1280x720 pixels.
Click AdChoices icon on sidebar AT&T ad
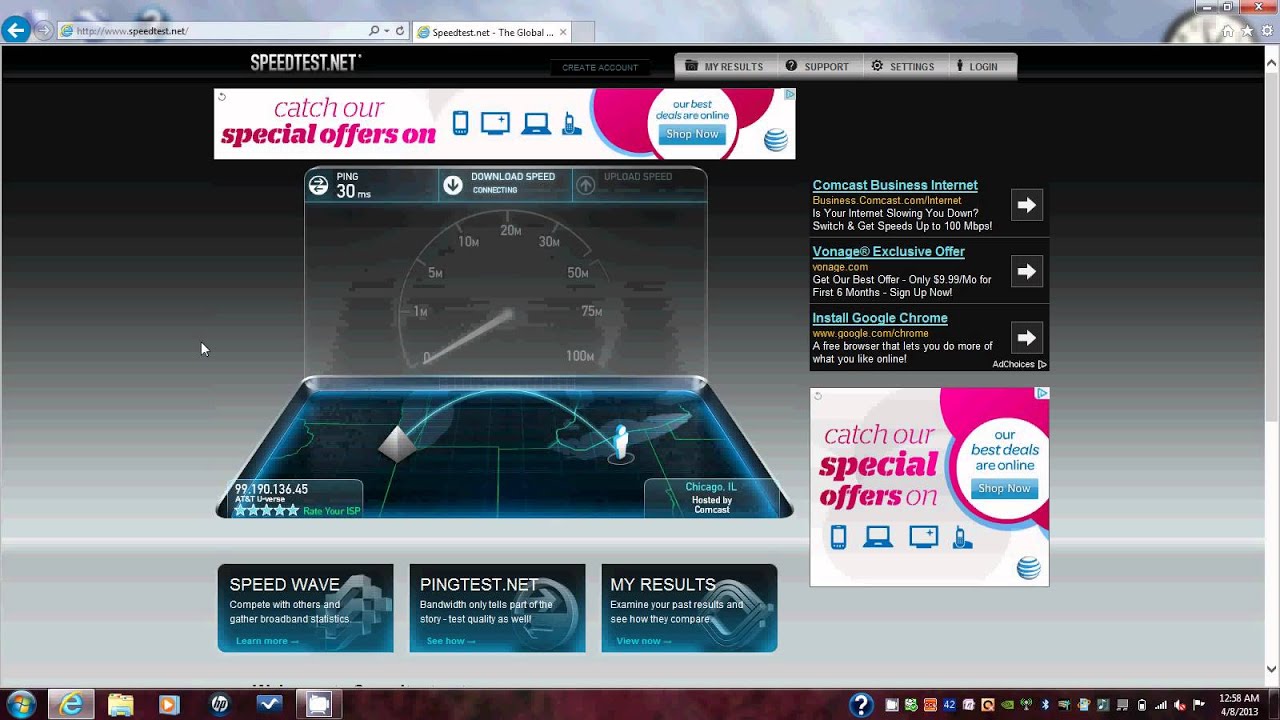coord(1041,394)
